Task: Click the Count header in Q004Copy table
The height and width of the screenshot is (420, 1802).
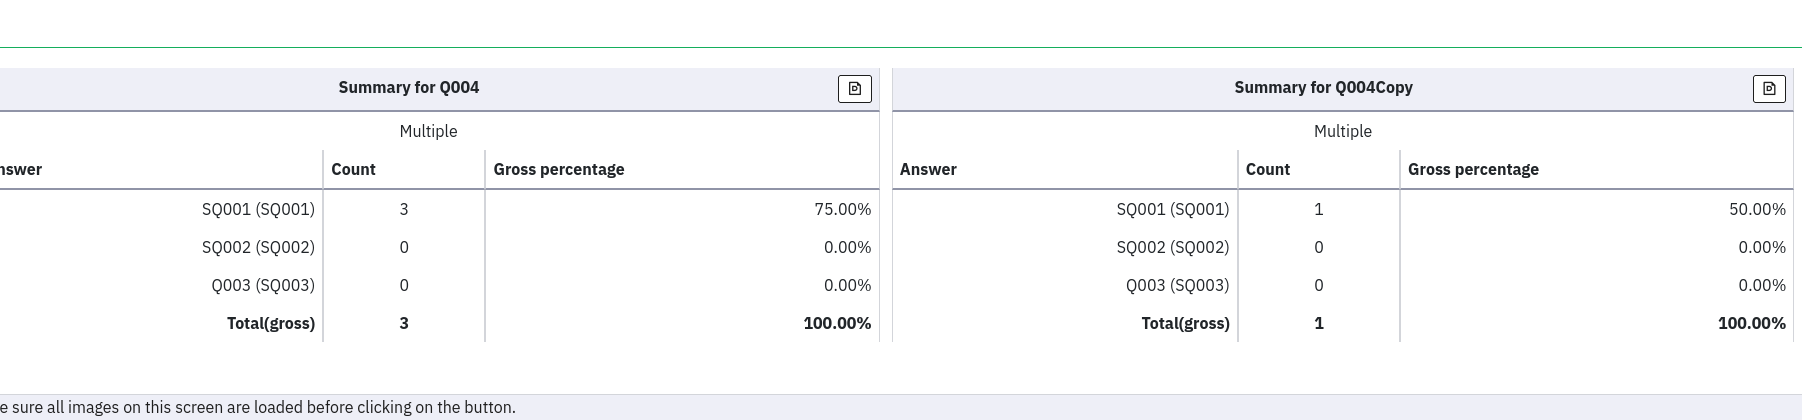Action: pyautogui.click(x=1267, y=170)
